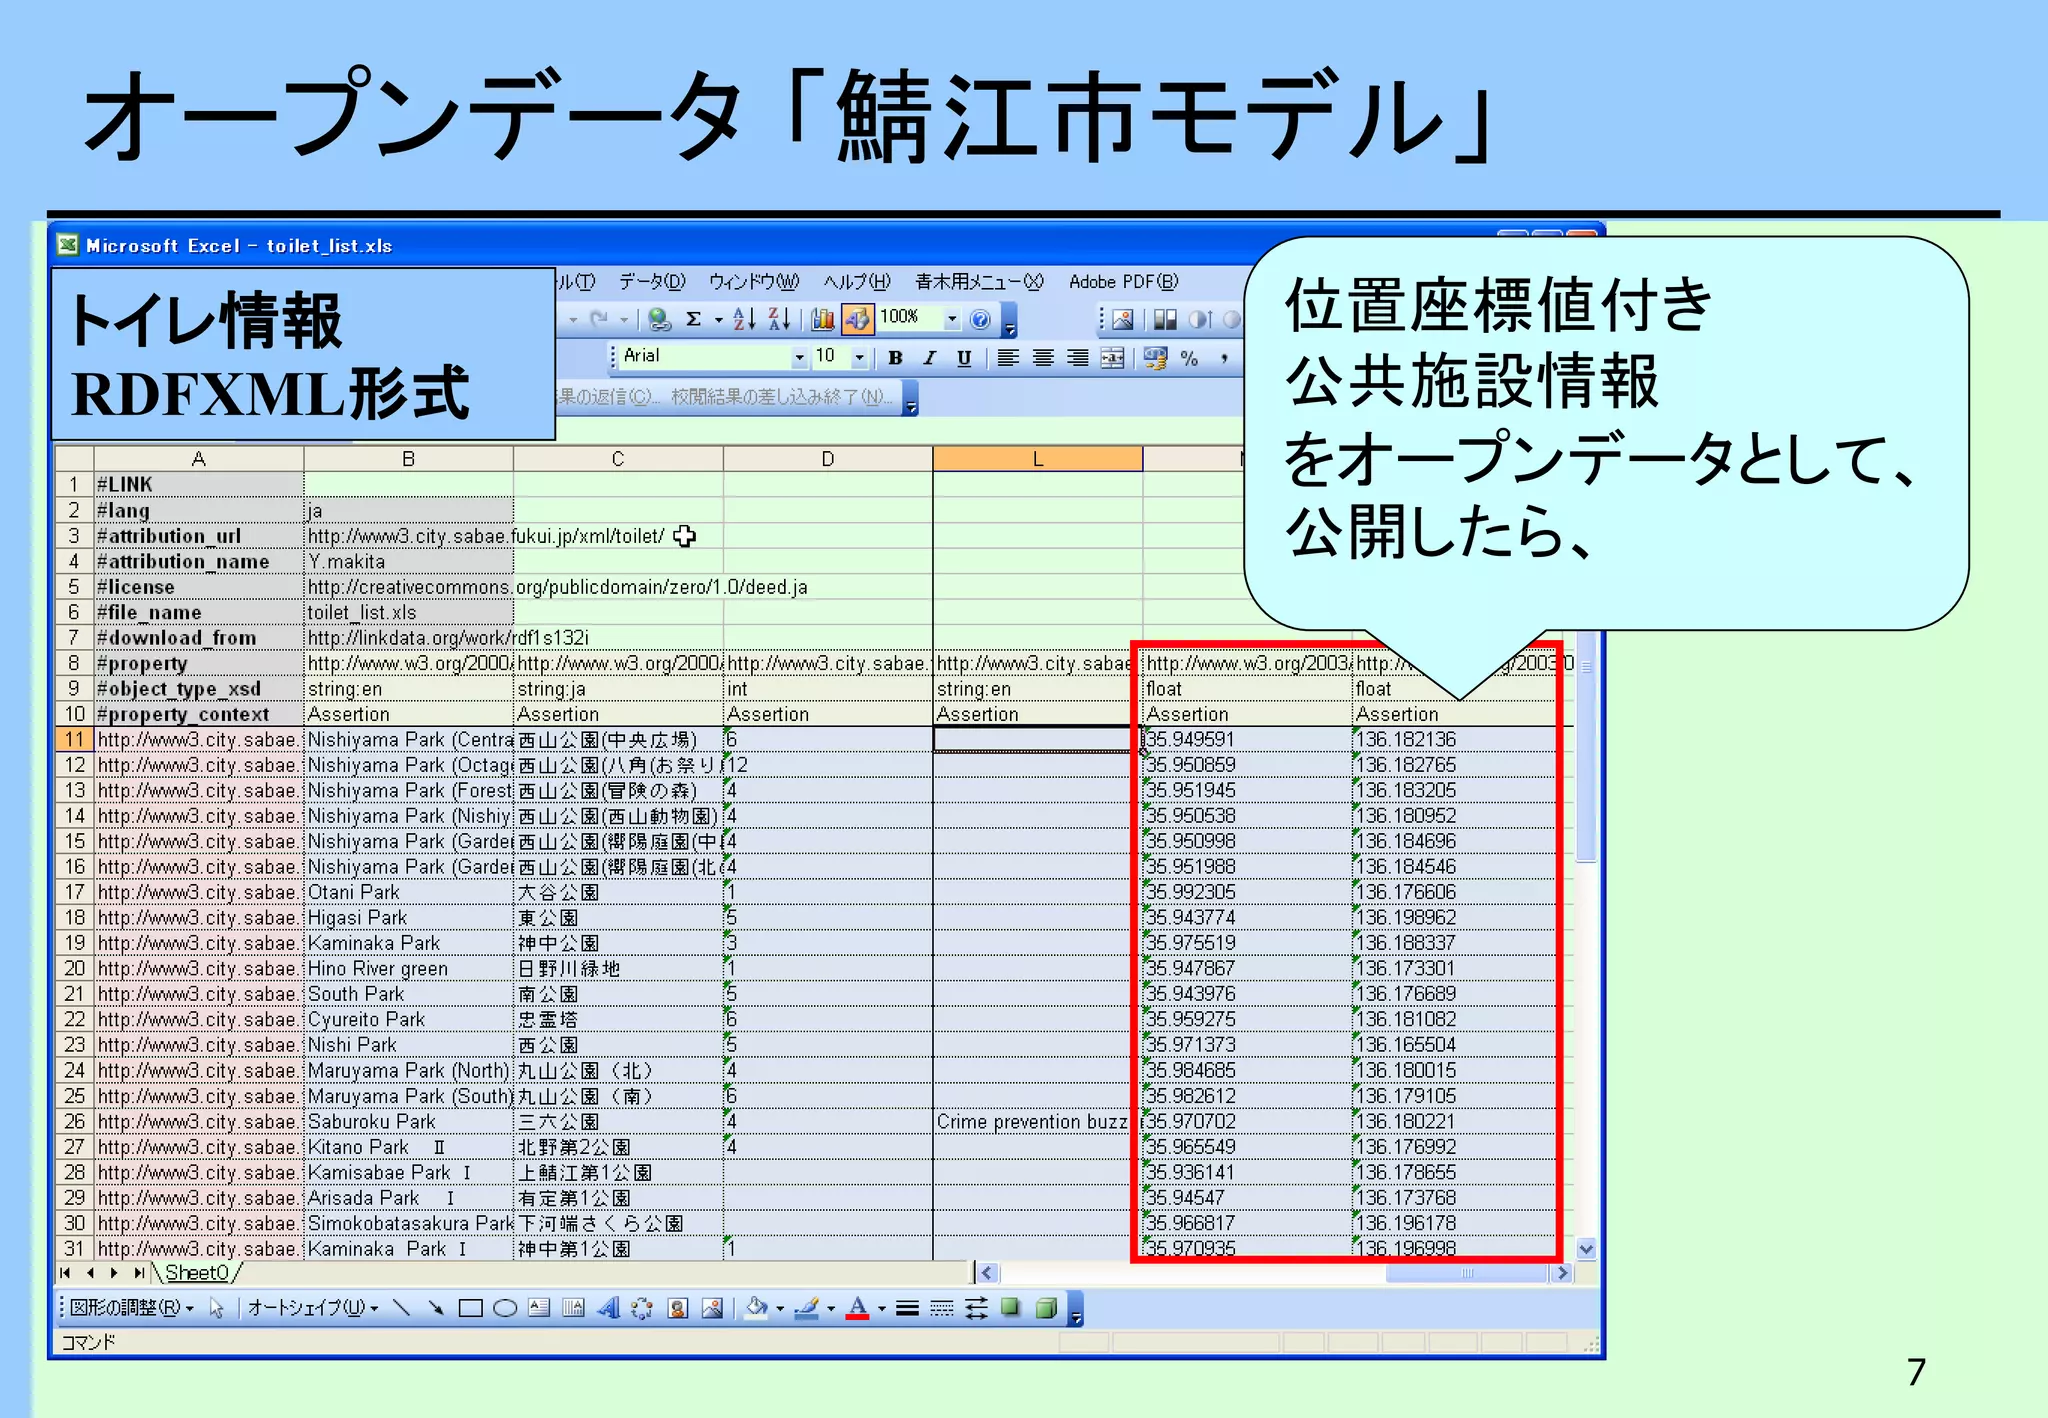Insert a horizontal Text Box
2048x1418 pixels.
pyautogui.click(x=539, y=1308)
